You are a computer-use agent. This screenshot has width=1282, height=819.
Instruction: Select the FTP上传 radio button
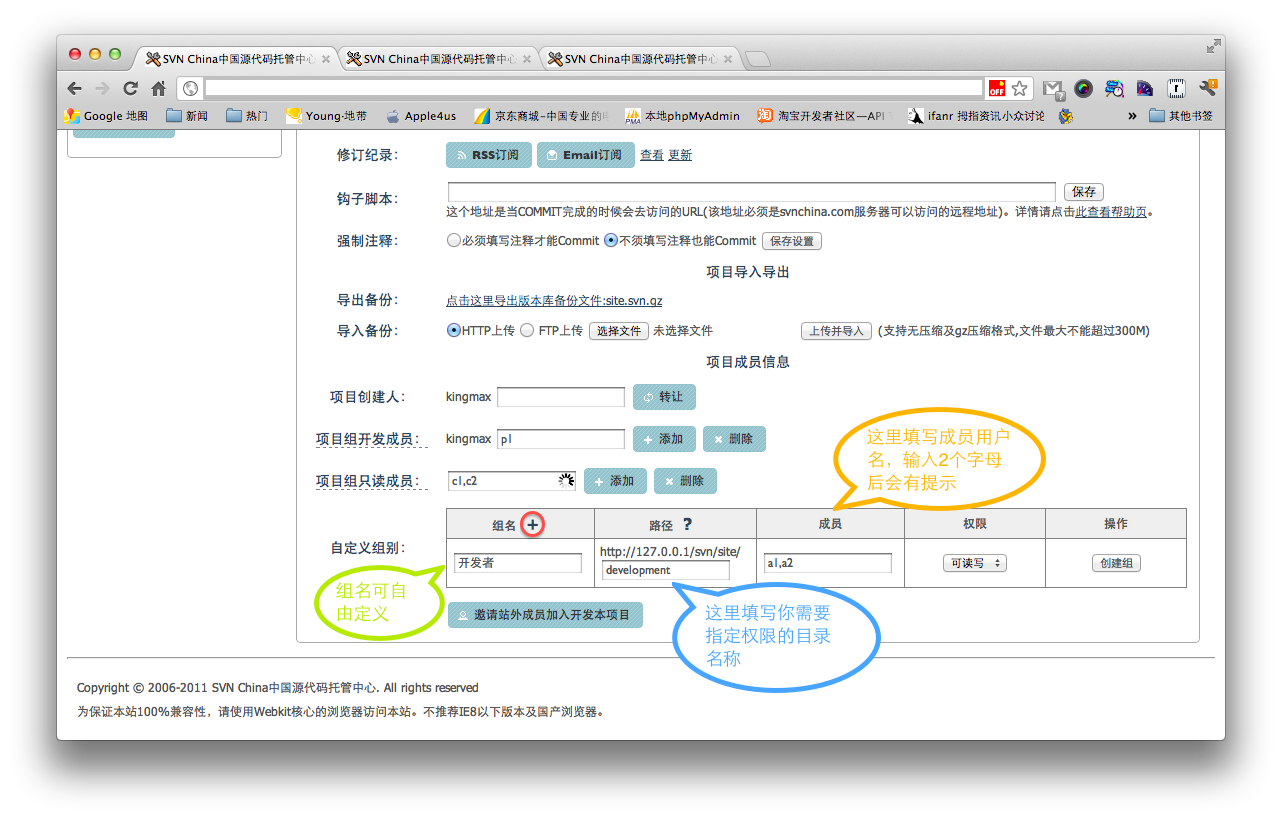527,330
